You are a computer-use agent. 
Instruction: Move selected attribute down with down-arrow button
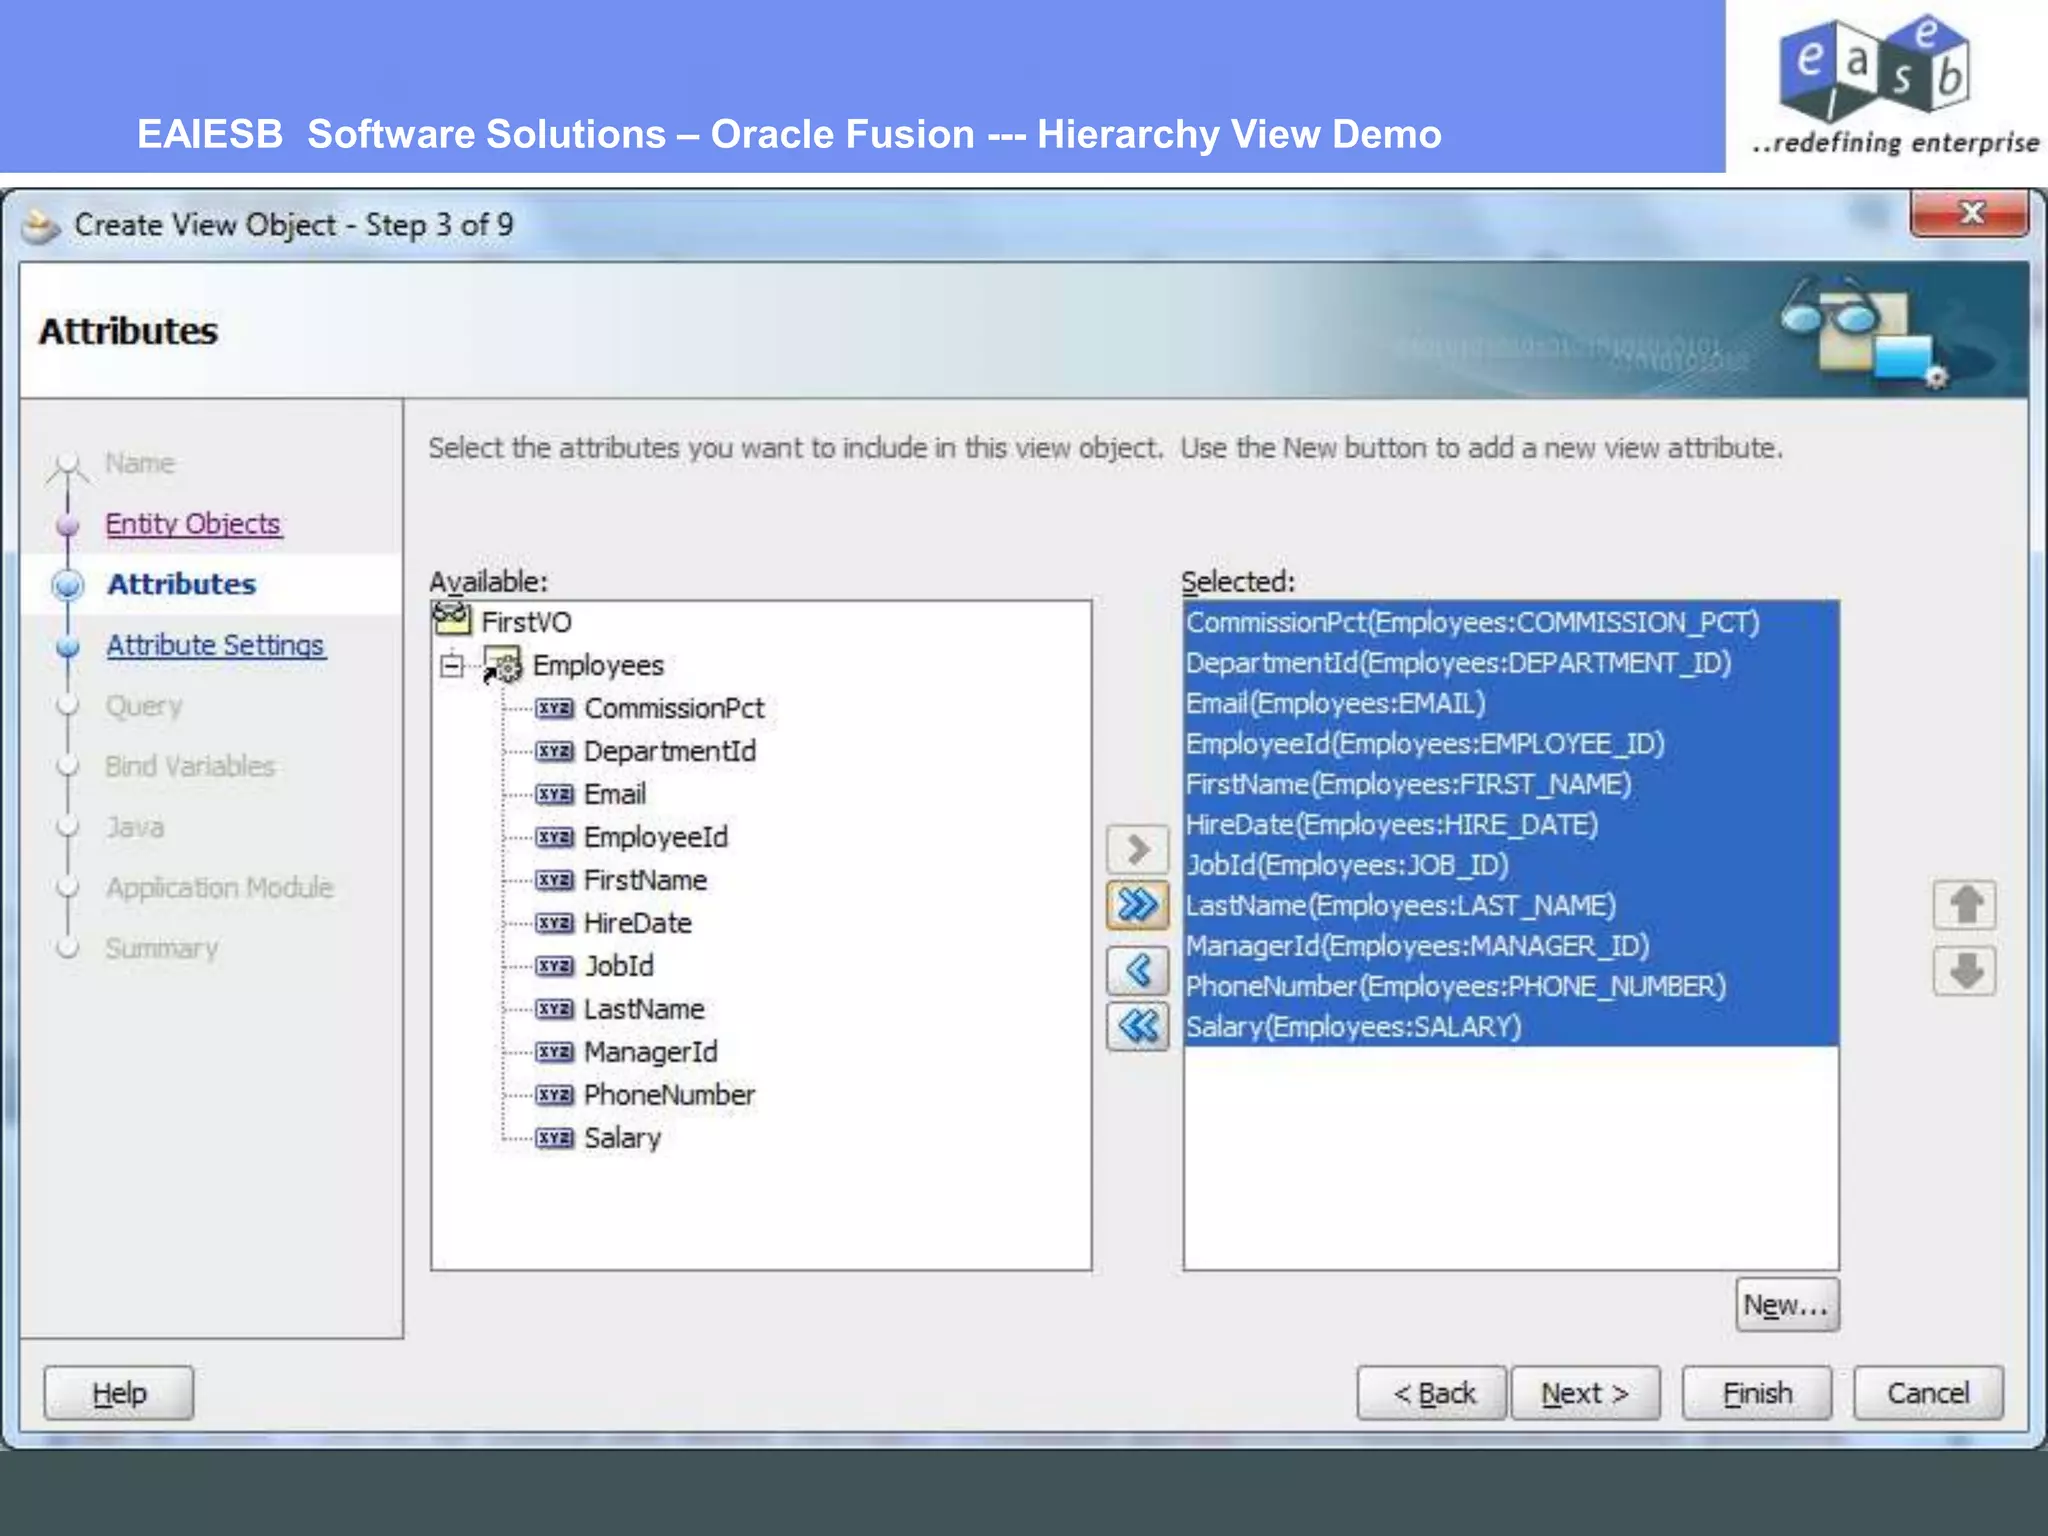1965,971
